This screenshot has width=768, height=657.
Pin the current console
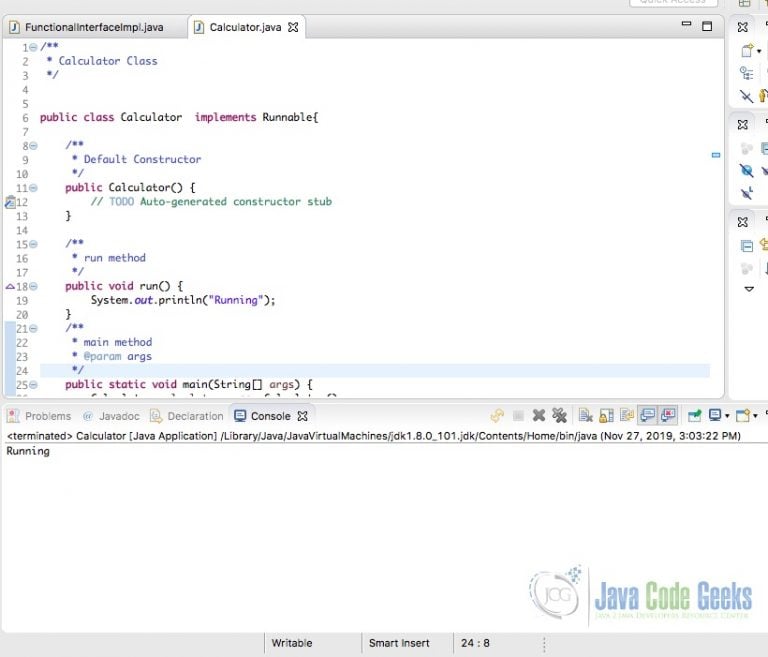click(695, 416)
